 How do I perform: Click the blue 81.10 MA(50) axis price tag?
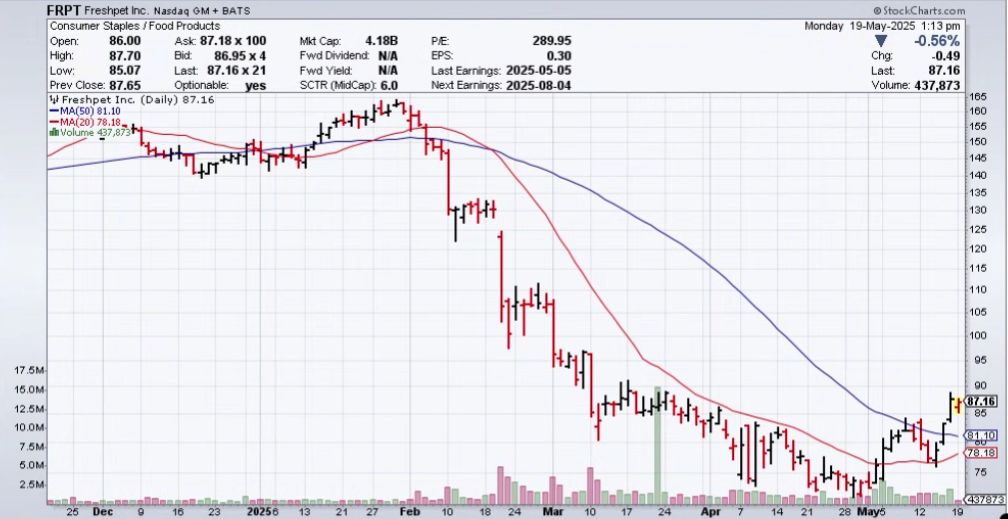pos(981,436)
